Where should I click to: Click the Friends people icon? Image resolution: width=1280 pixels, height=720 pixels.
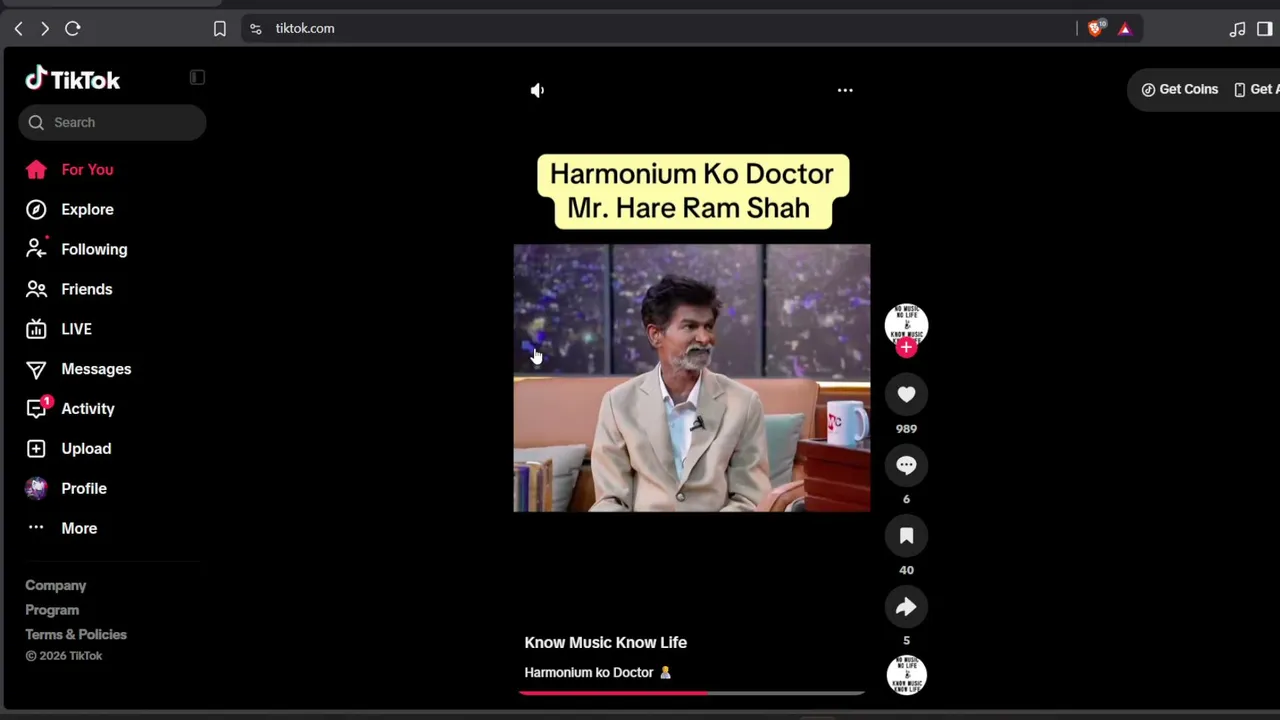[x=36, y=289]
